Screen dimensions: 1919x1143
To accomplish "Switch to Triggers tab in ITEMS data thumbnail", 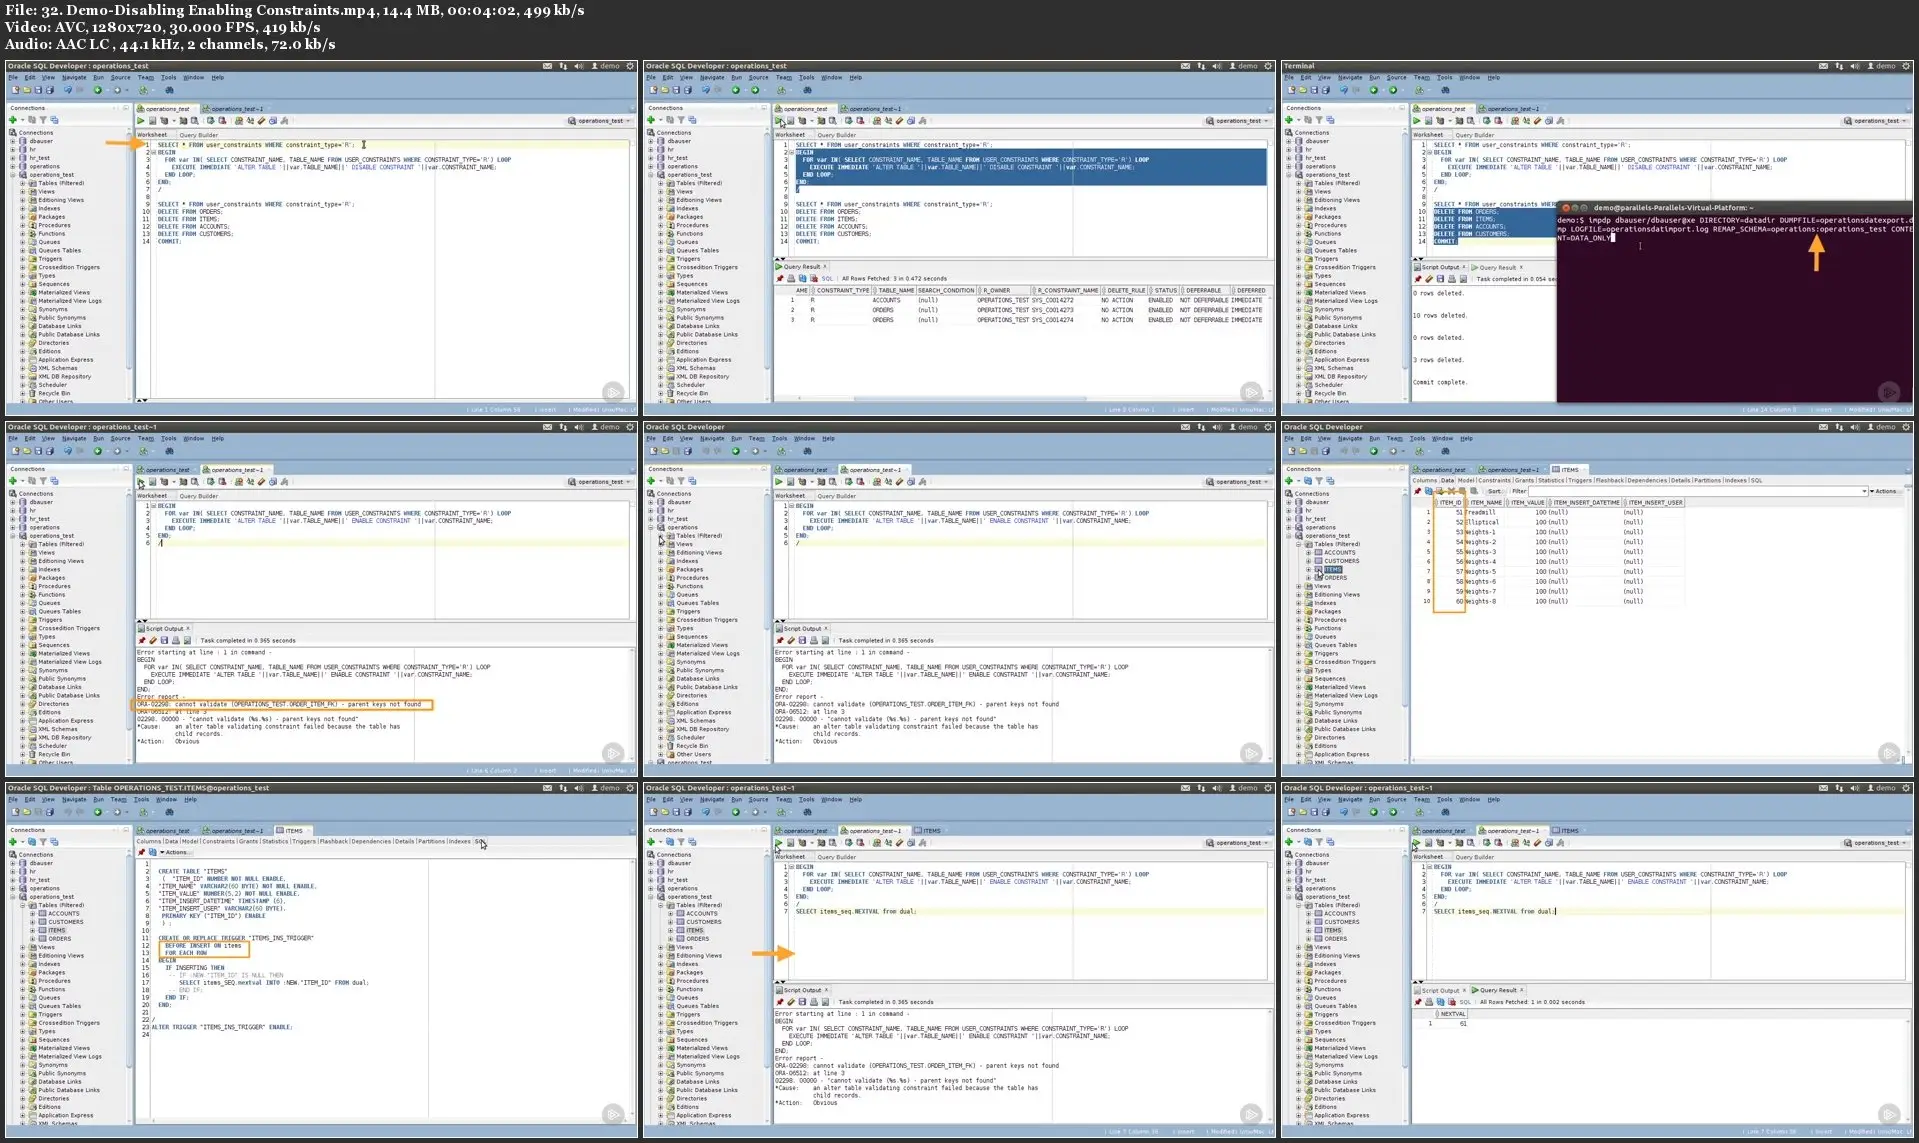I will pyautogui.click(x=1580, y=480).
